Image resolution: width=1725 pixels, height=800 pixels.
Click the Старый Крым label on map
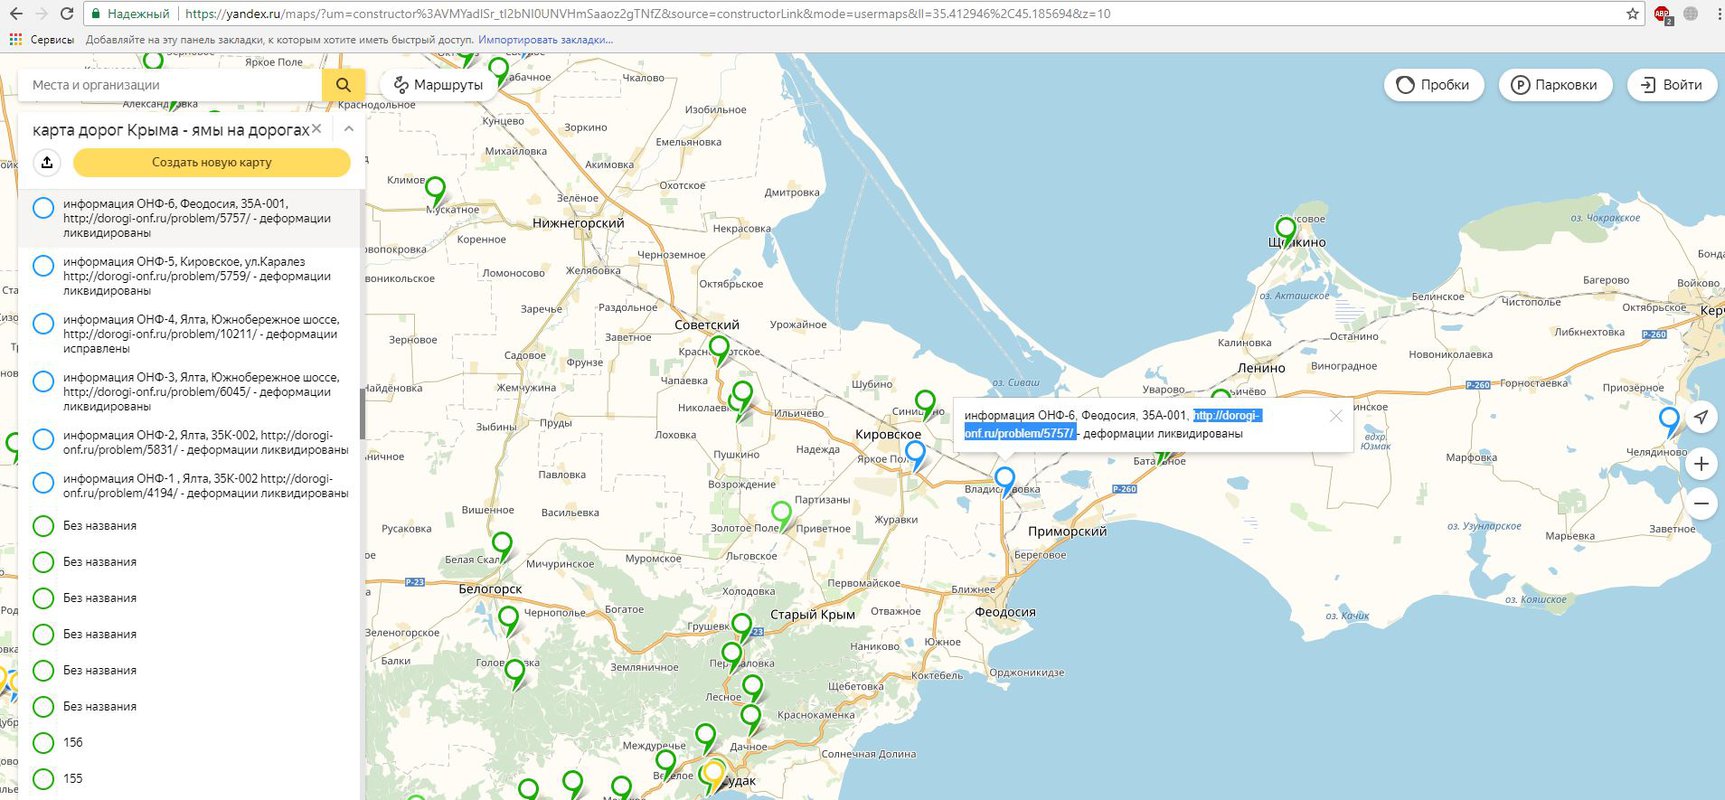[812, 614]
